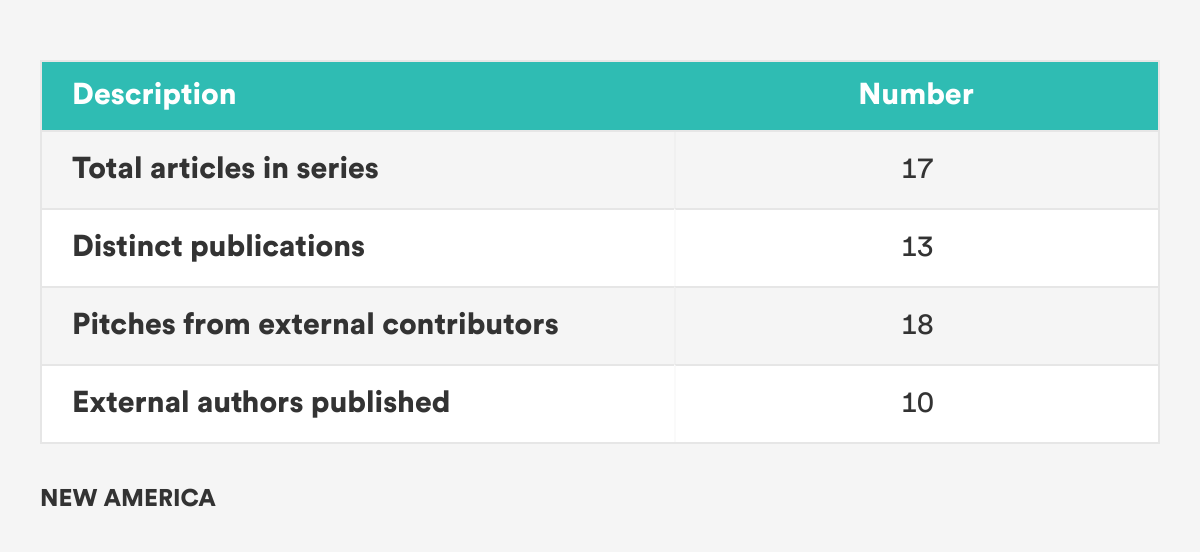The image size is (1200, 552).
Task: Select the External authors published label
Action: (x=261, y=402)
